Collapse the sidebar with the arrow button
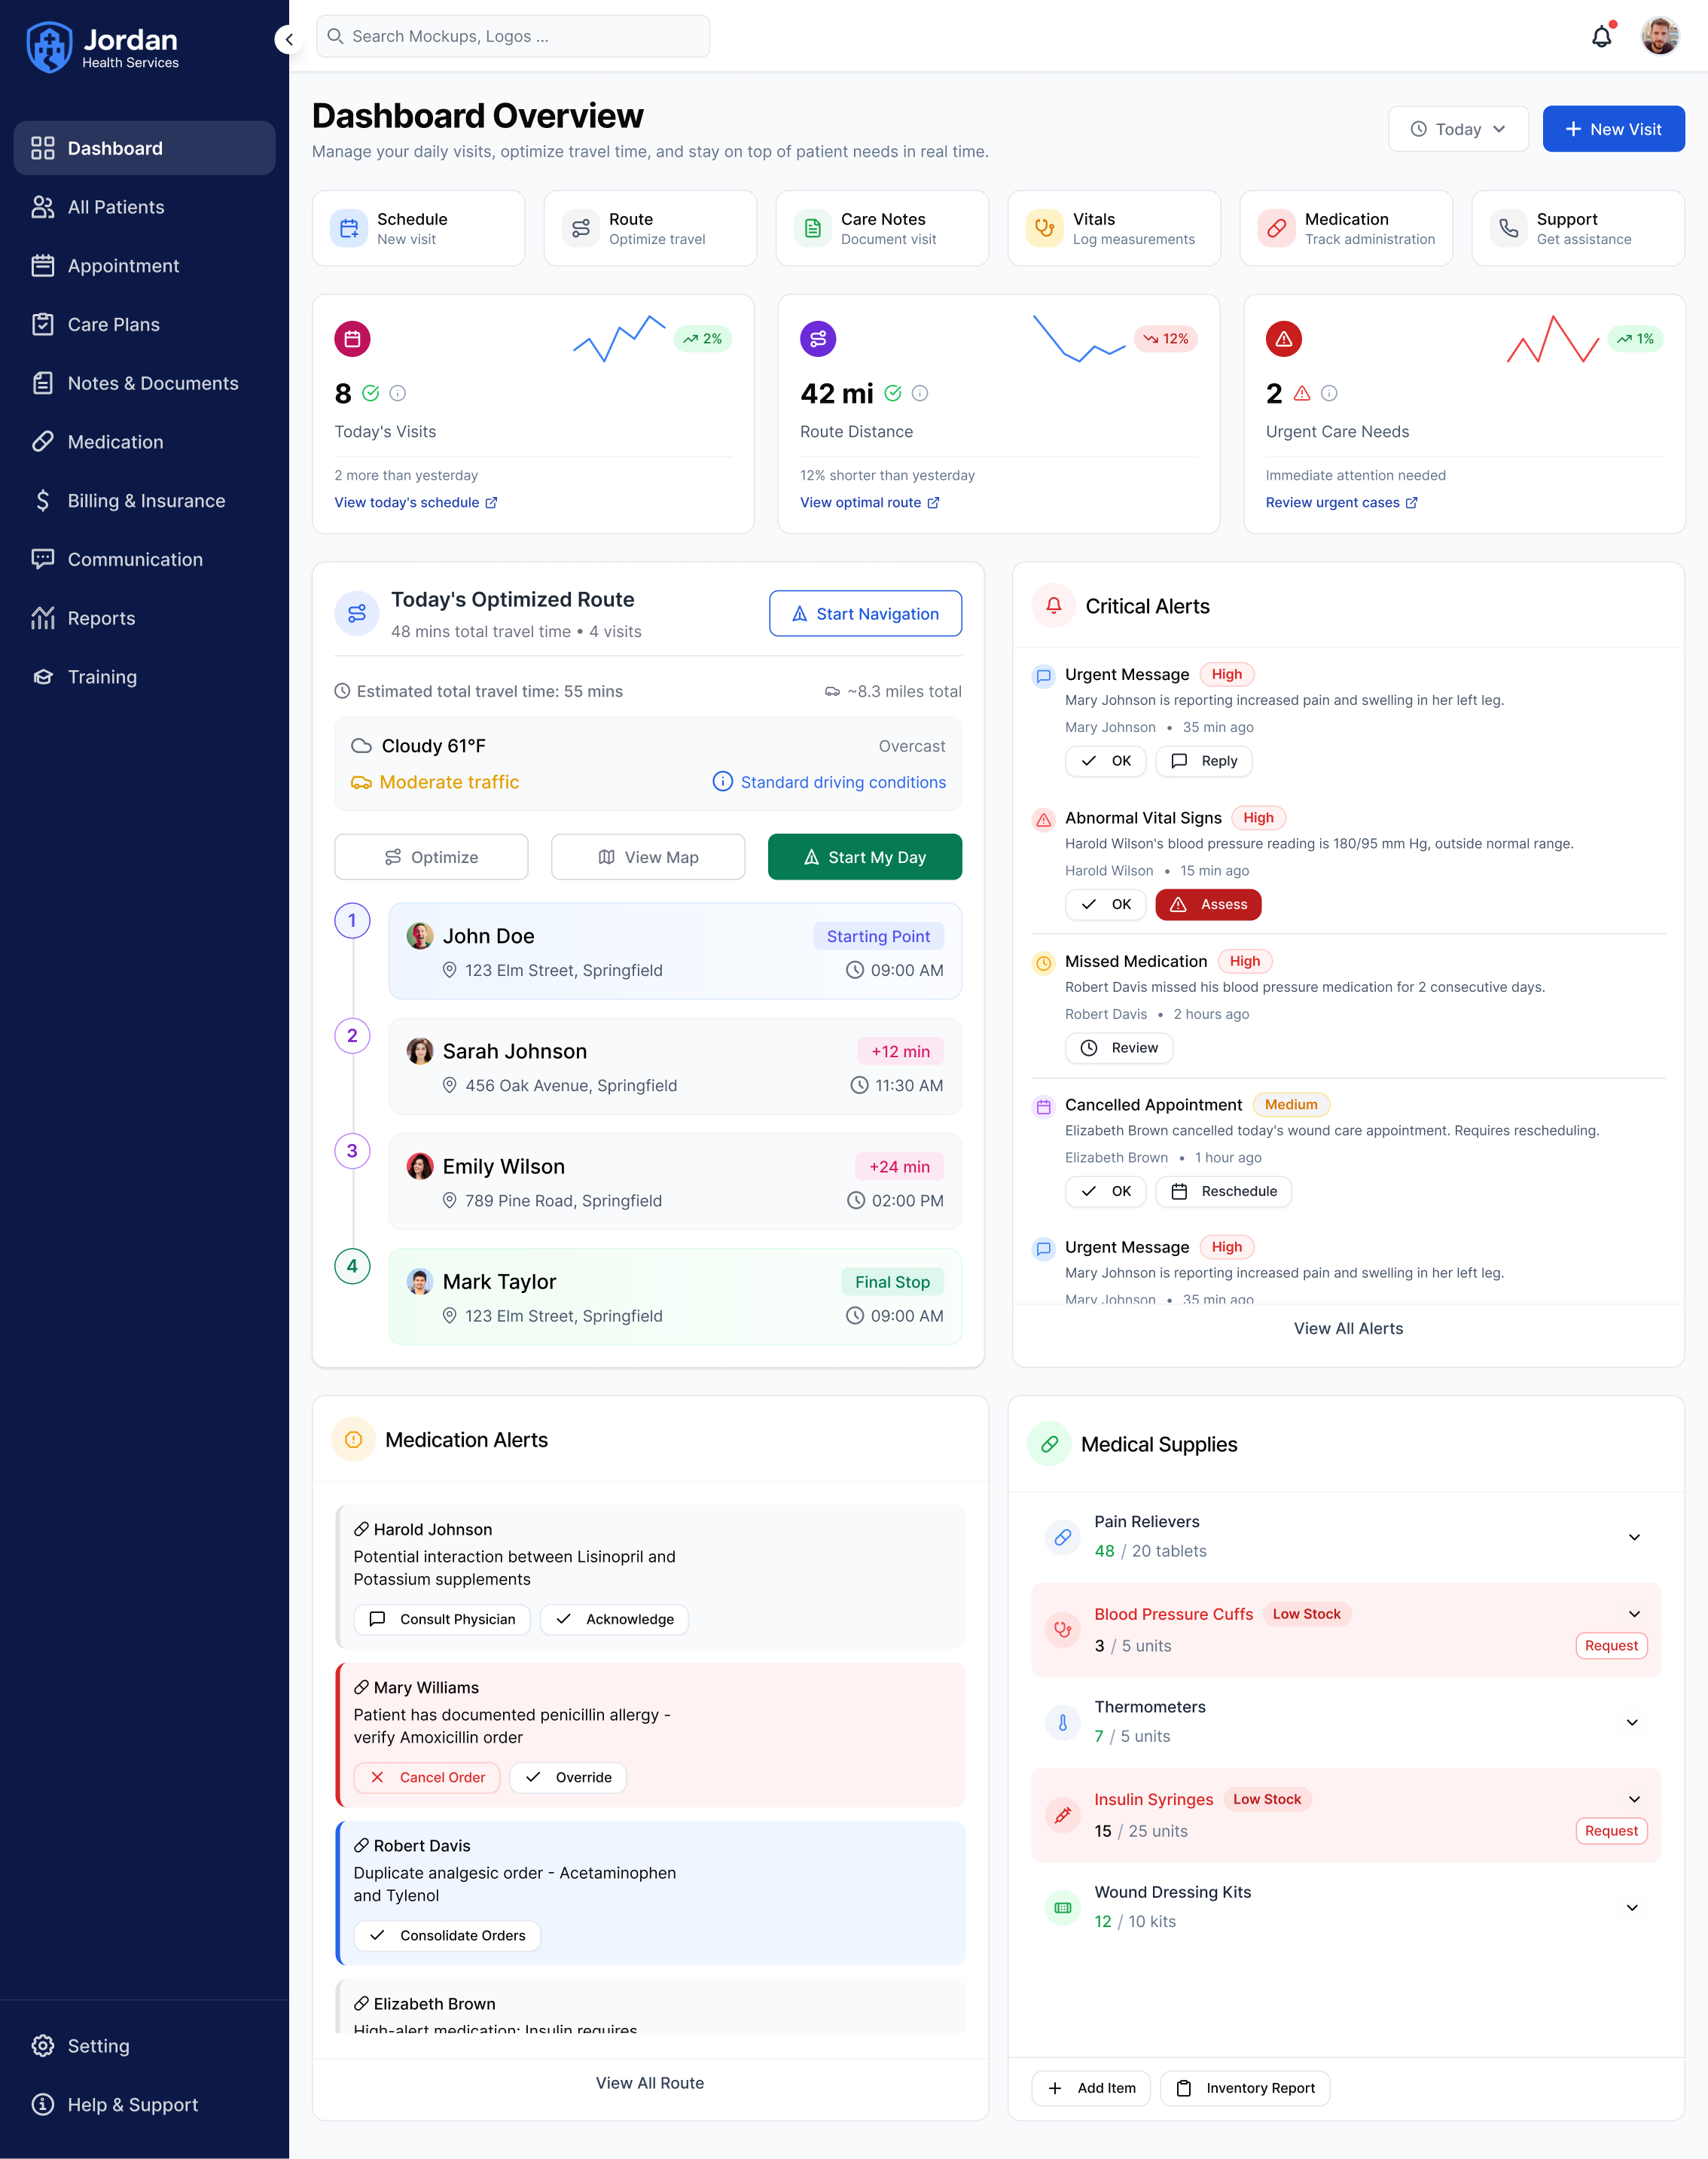1708x2159 pixels. pyautogui.click(x=288, y=39)
